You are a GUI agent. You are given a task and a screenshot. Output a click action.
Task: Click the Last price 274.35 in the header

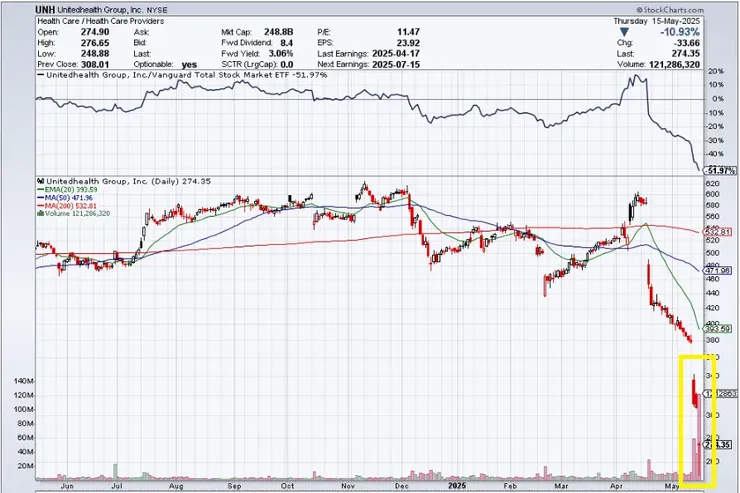click(x=686, y=53)
